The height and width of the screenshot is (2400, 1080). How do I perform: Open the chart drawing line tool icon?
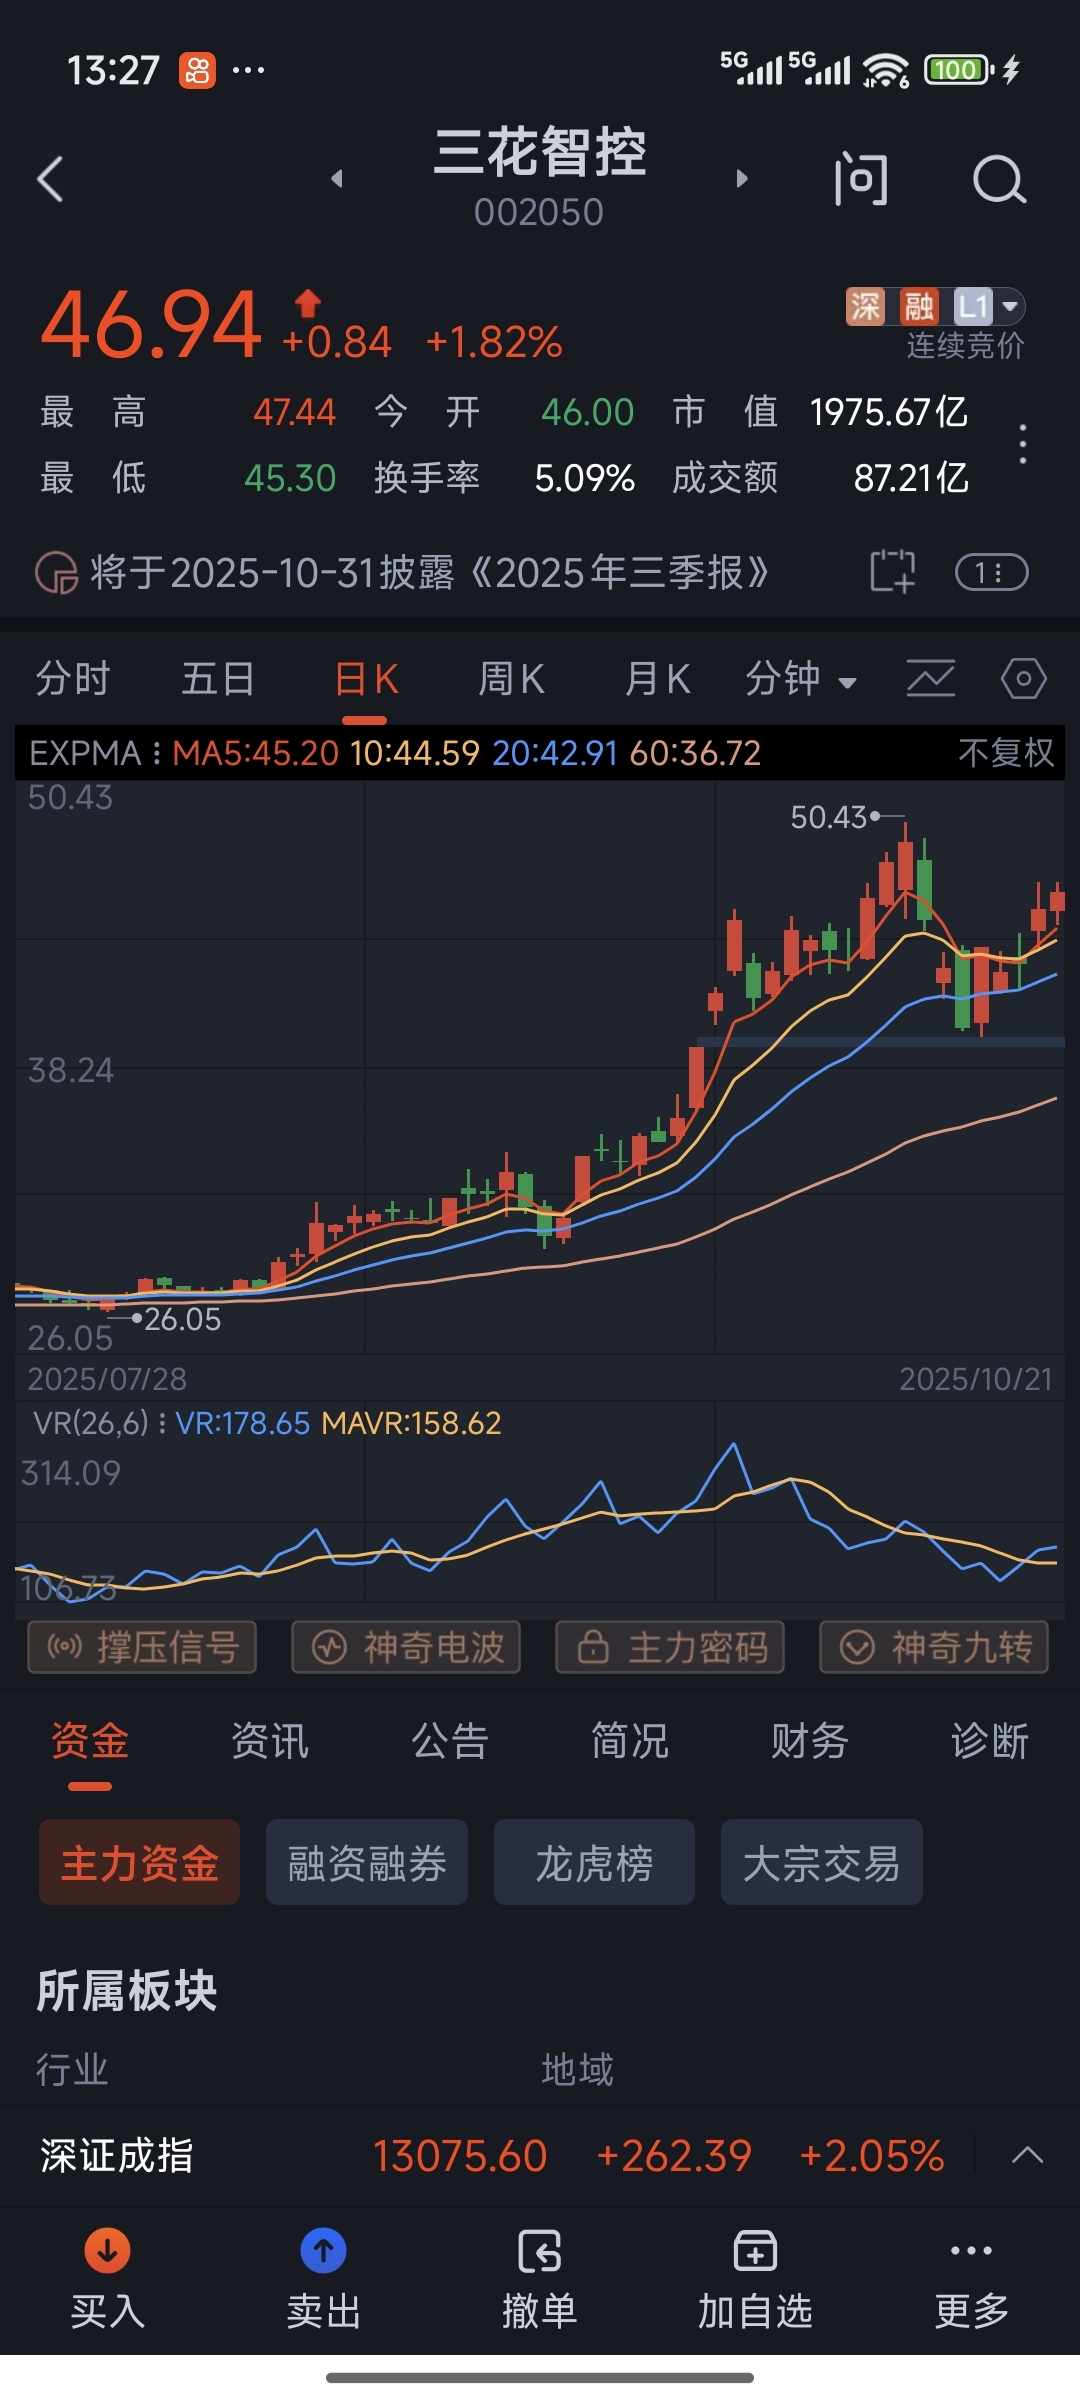point(931,679)
